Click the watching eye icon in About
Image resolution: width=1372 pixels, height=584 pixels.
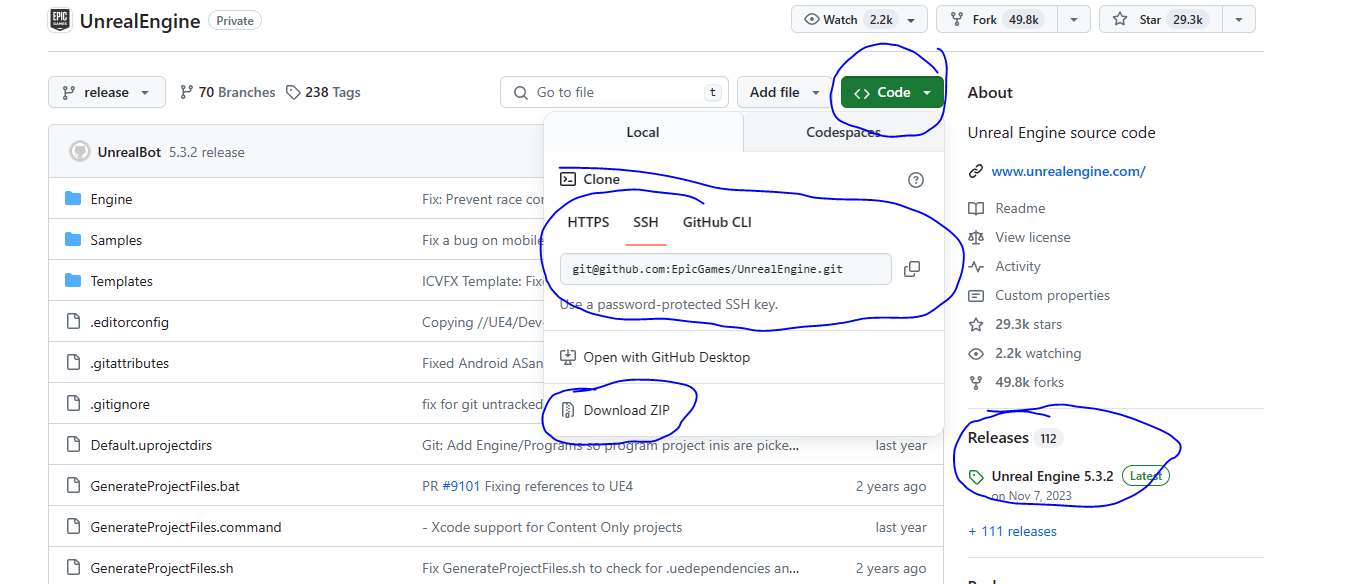976,353
